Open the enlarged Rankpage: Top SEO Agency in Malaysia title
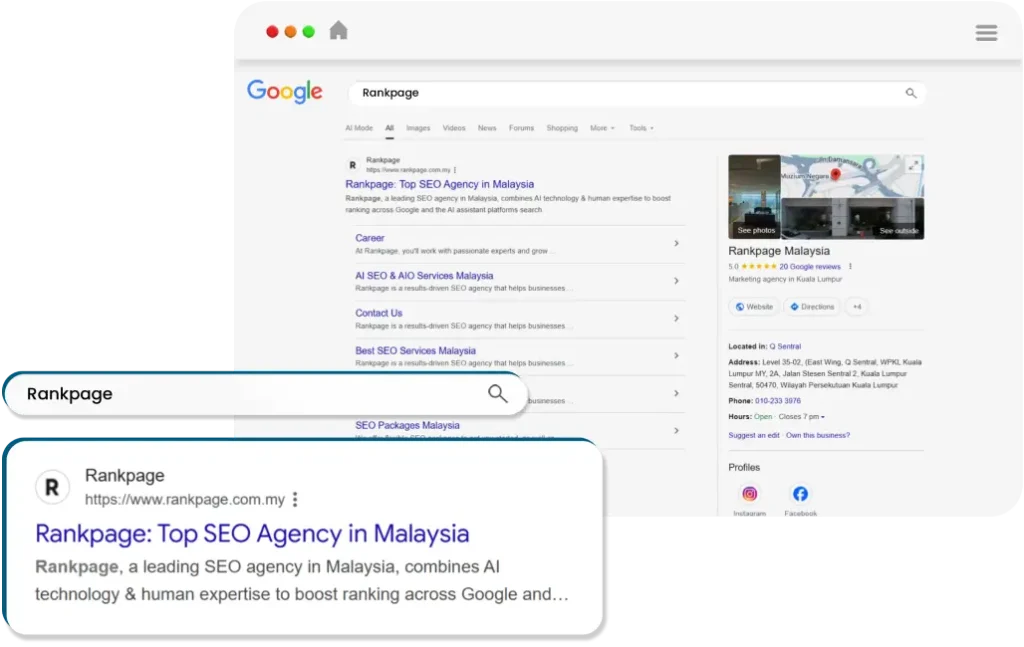The image size is (1024, 647). [252, 534]
